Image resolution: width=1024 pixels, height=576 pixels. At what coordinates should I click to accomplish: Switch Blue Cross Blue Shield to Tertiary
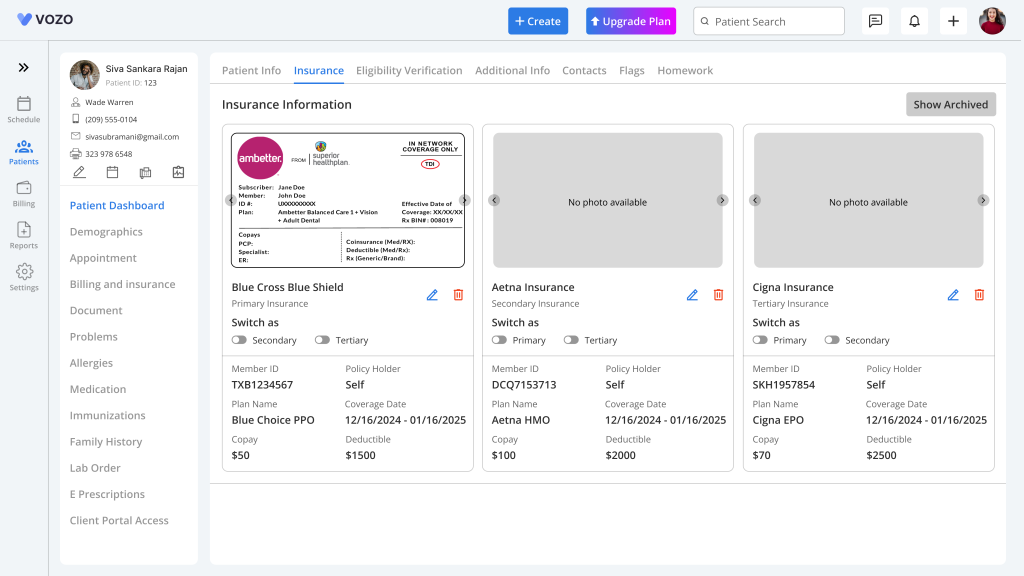tap(322, 340)
